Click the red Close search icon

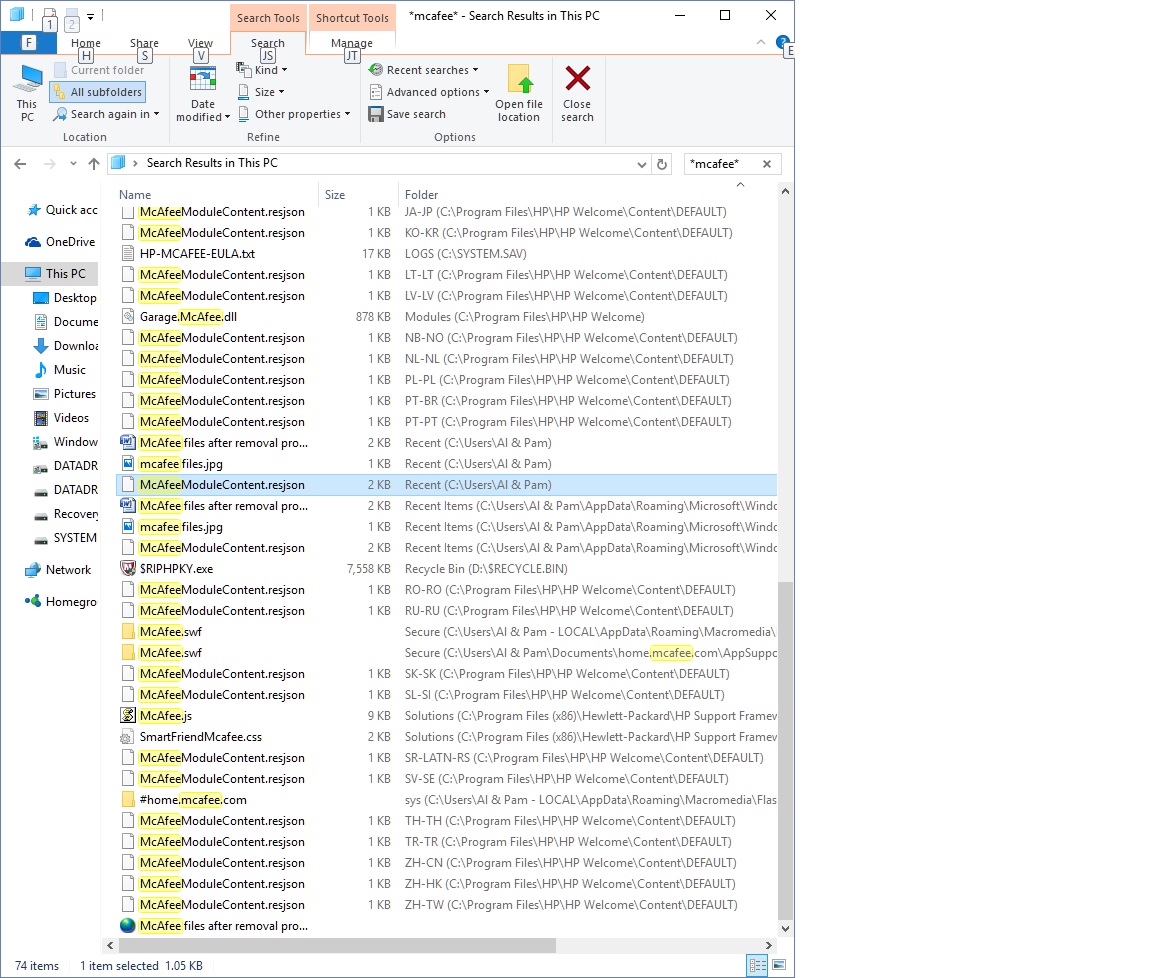[x=577, y=79]
